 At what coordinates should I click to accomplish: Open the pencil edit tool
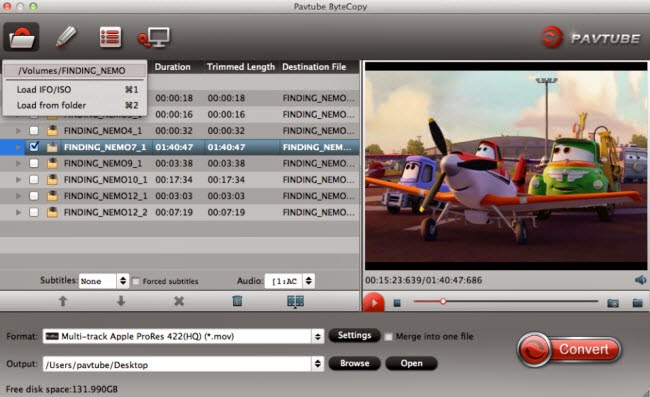[66, 37]
